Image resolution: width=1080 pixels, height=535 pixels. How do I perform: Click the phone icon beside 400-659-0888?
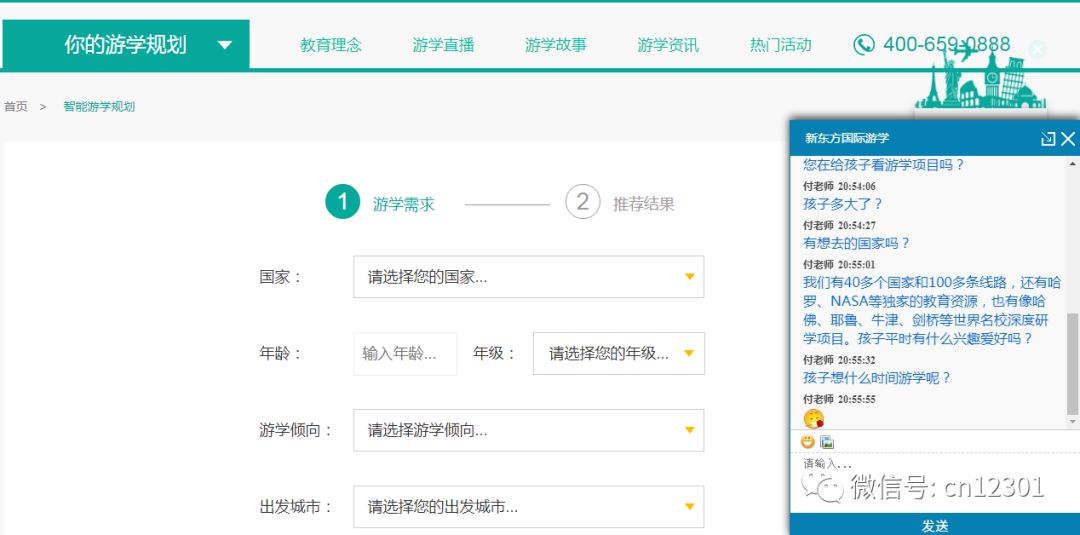[864, 45]
